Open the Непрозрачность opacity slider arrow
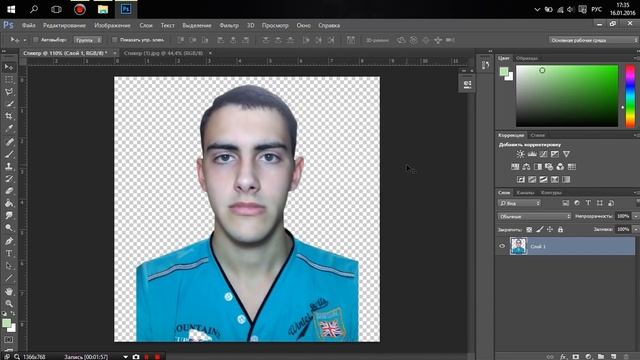The height and width of the screenshot is (360, 640). click(x=636, y=216)
